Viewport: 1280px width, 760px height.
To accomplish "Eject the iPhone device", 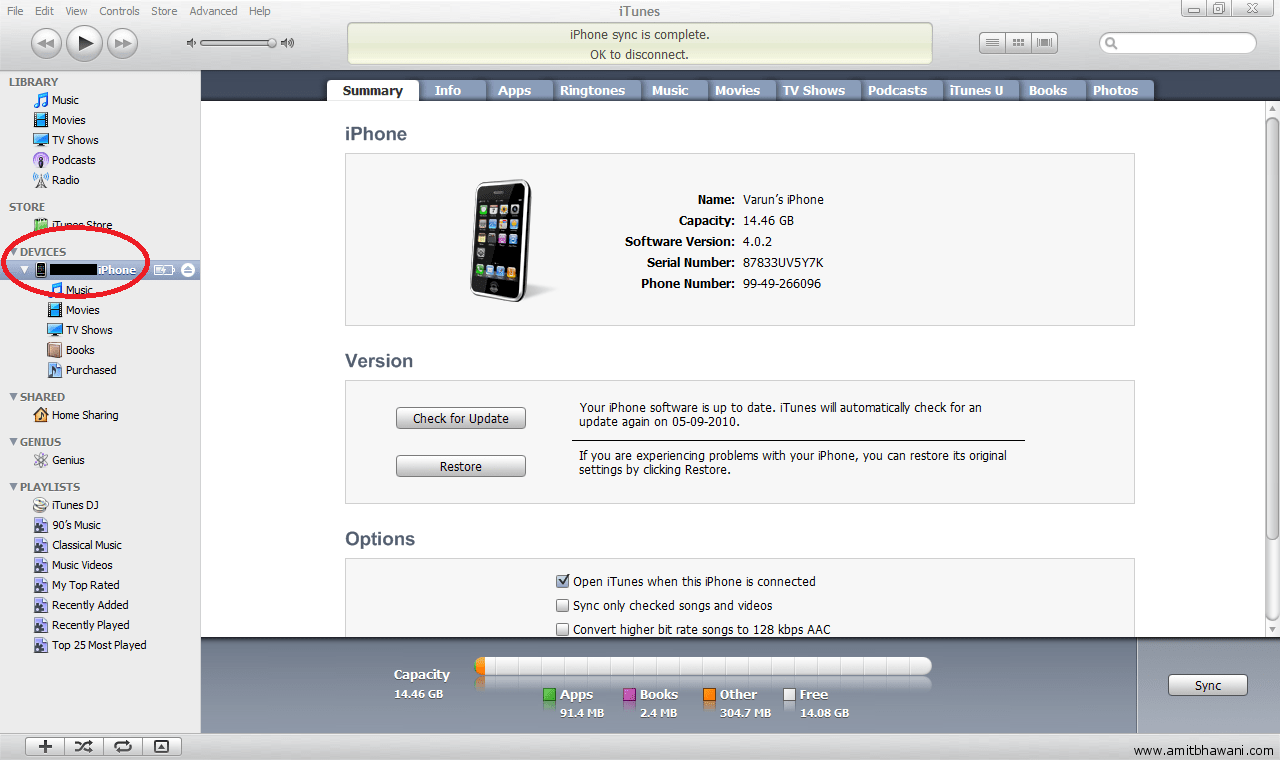I will [x=188, y=270].
